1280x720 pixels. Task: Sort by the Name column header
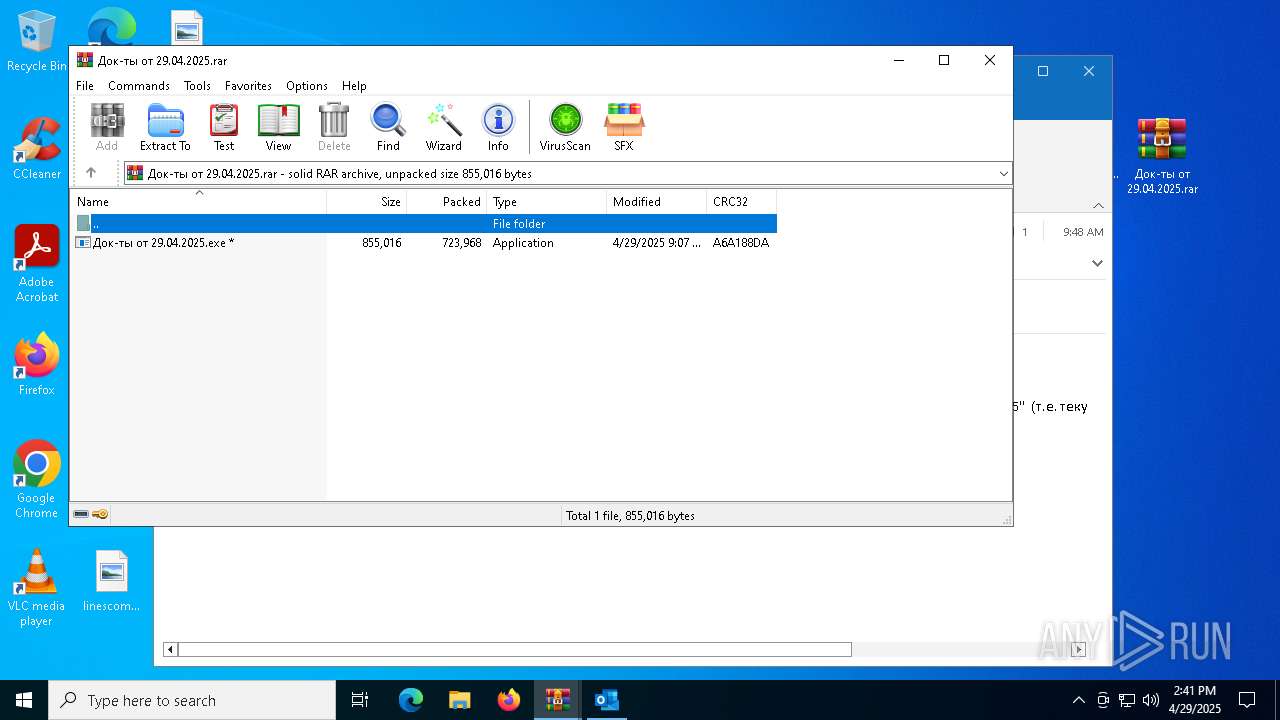tap(198, 201)
